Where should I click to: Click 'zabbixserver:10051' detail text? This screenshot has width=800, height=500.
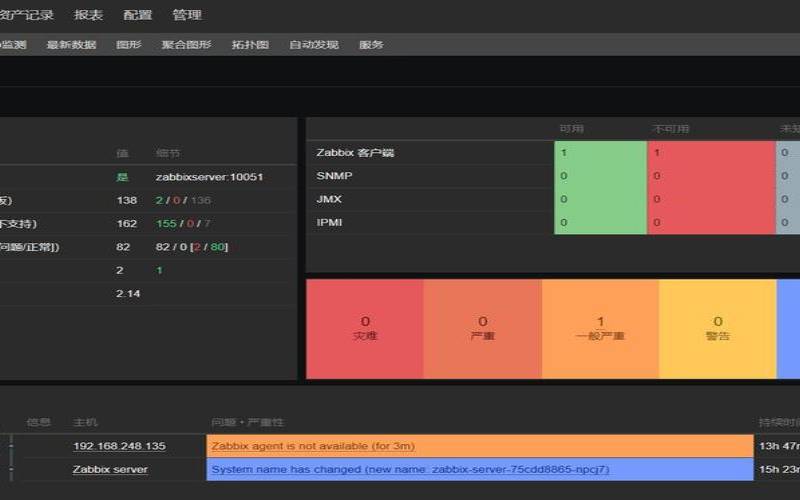(x=210, y=177)
